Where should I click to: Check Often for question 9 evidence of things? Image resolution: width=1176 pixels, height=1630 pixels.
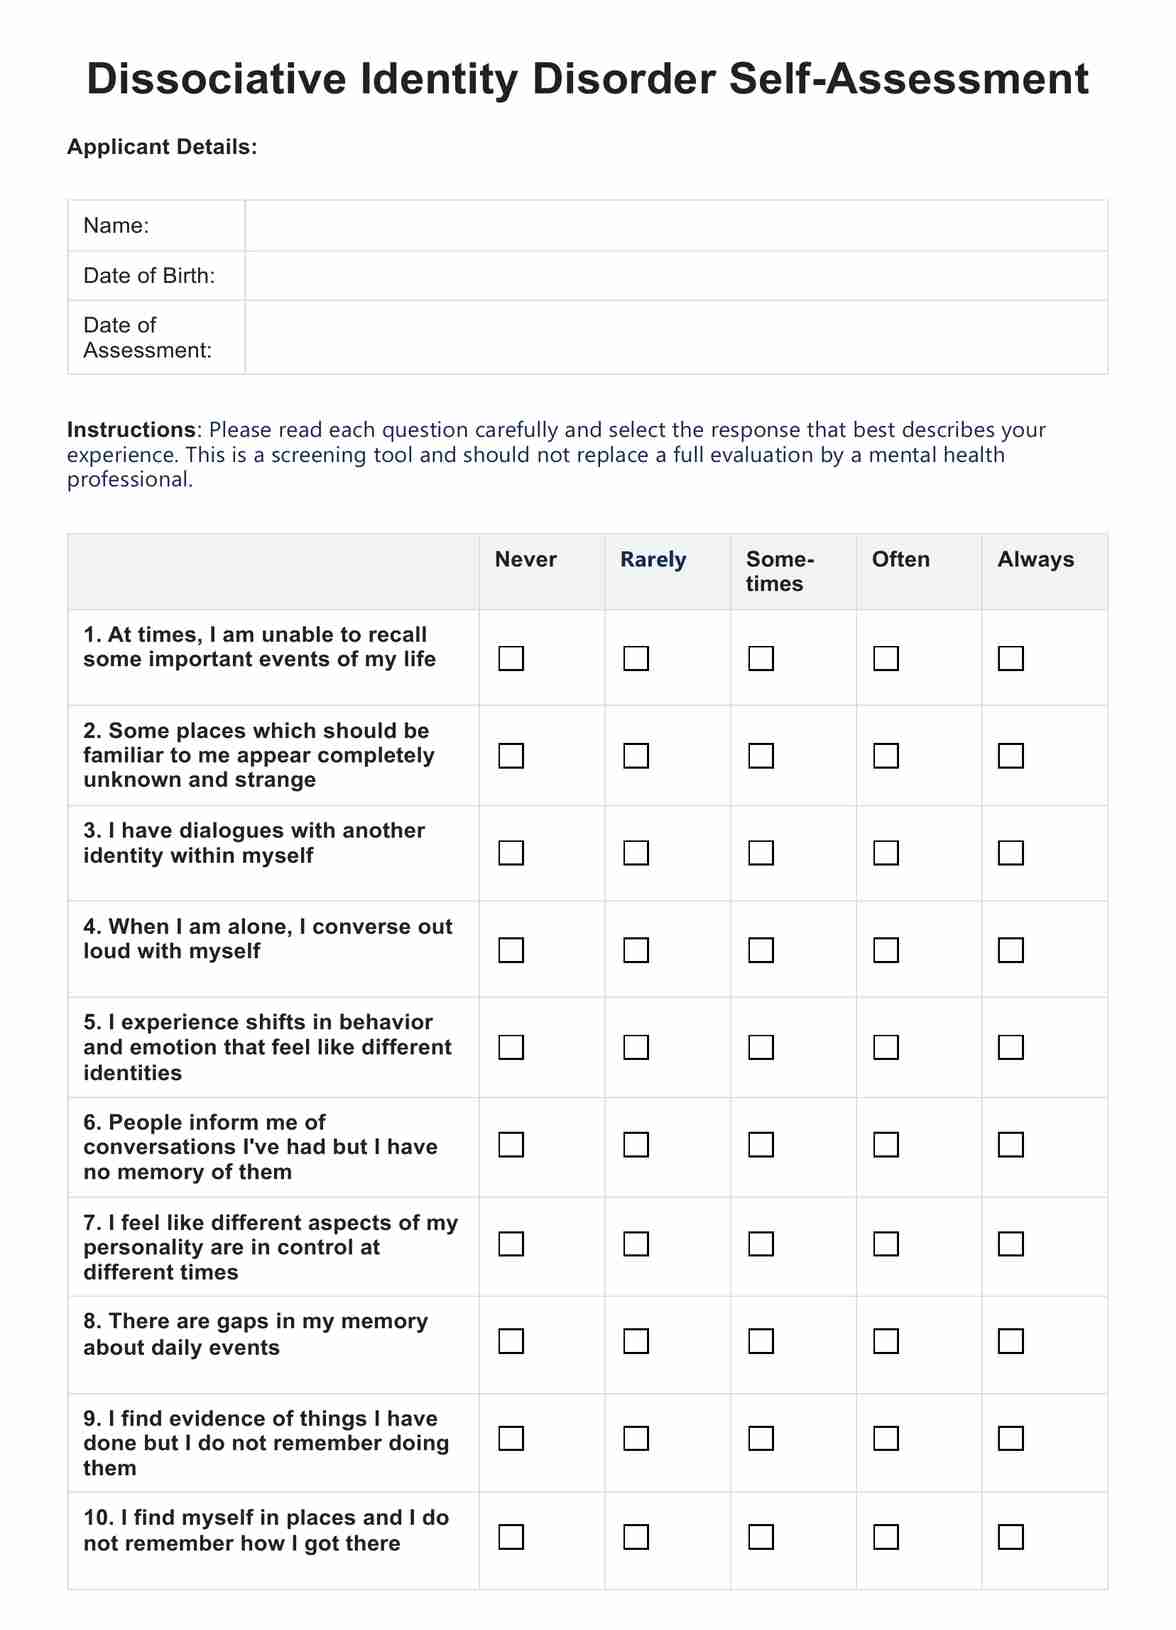886,1438
